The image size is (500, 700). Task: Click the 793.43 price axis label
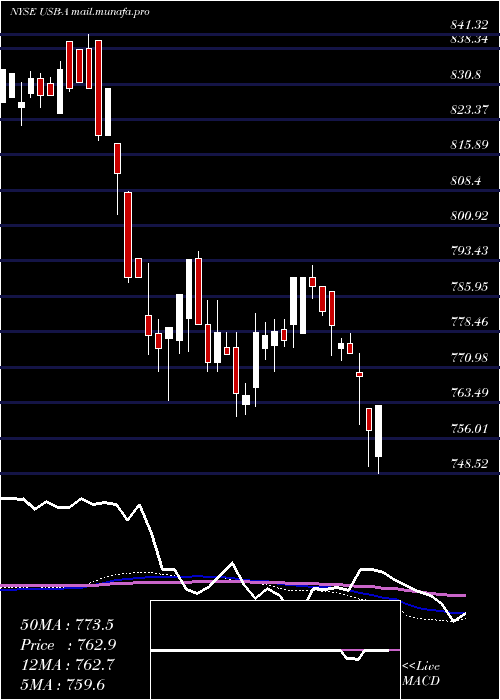[469, 251]
